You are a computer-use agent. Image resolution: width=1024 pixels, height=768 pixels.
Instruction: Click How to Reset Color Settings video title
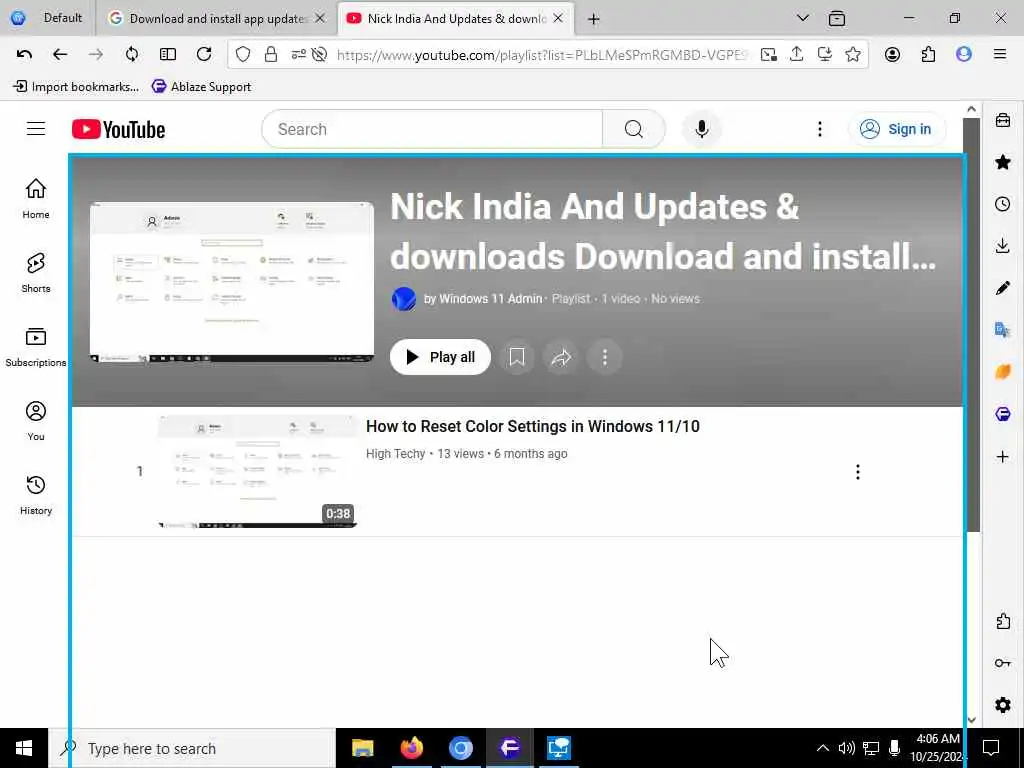pos(532,426)
